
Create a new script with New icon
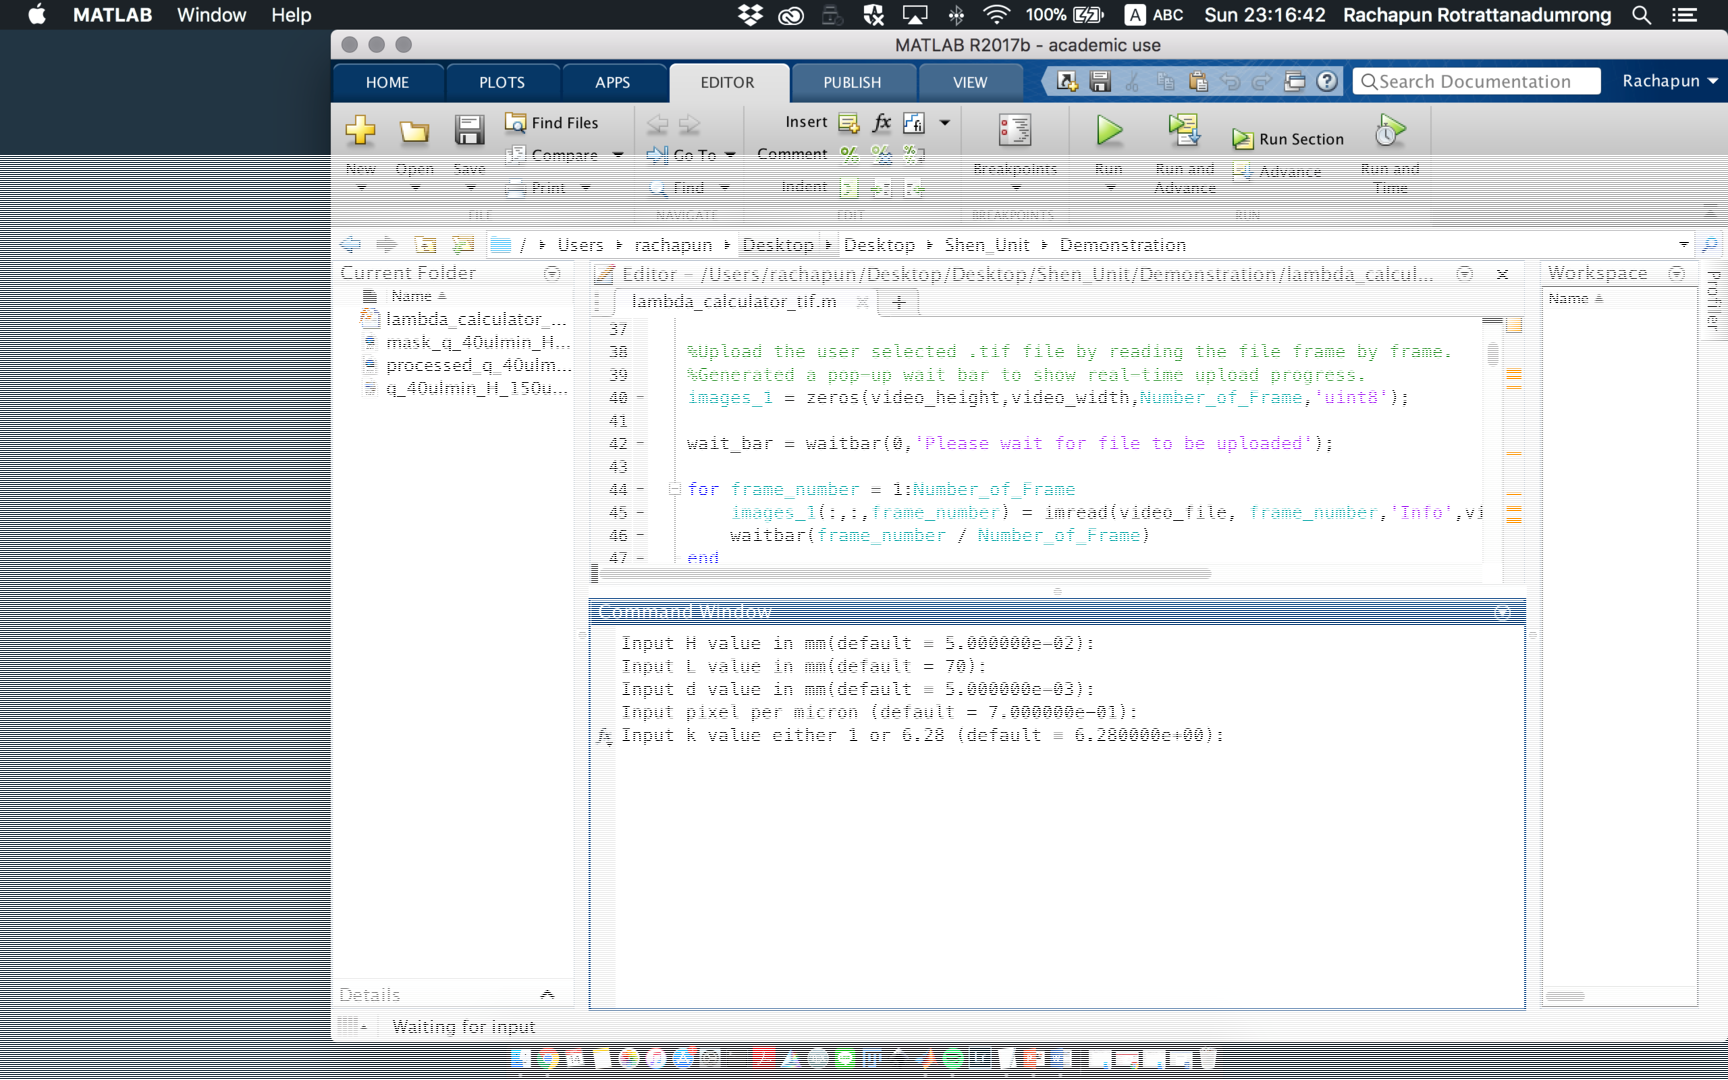[360, 130]
